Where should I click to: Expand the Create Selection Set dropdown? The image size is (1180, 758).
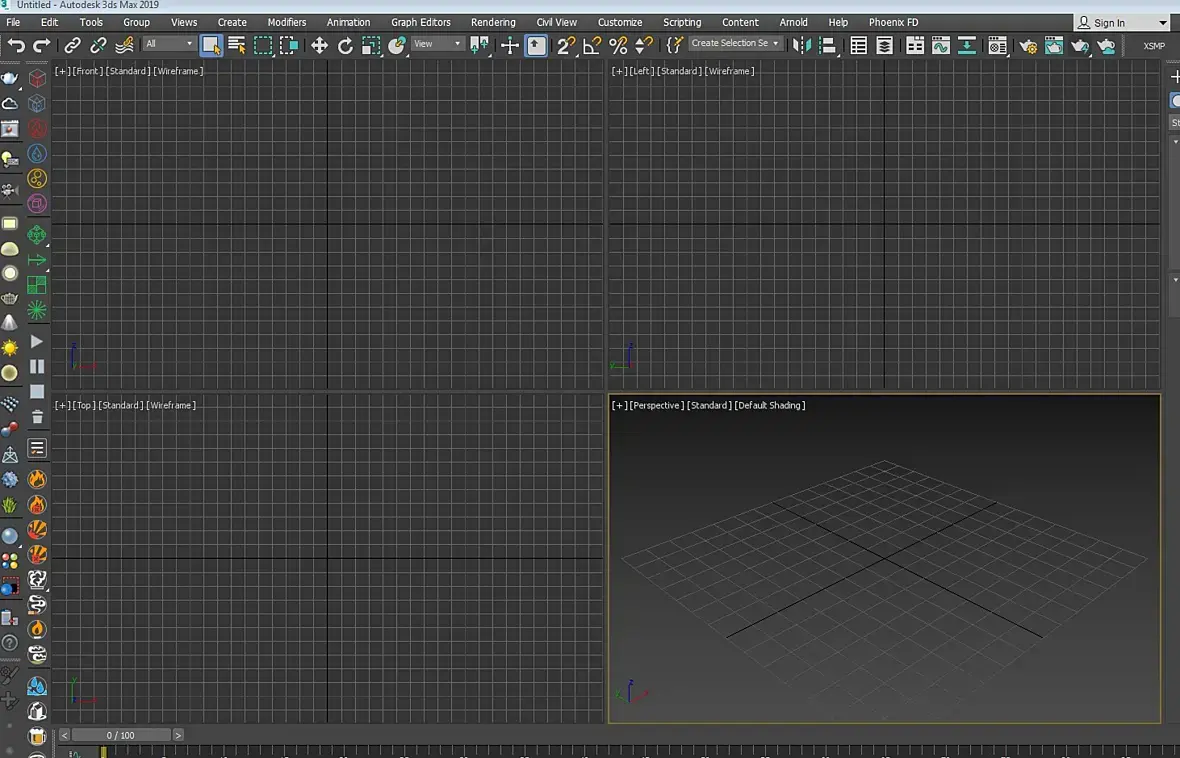735,44
